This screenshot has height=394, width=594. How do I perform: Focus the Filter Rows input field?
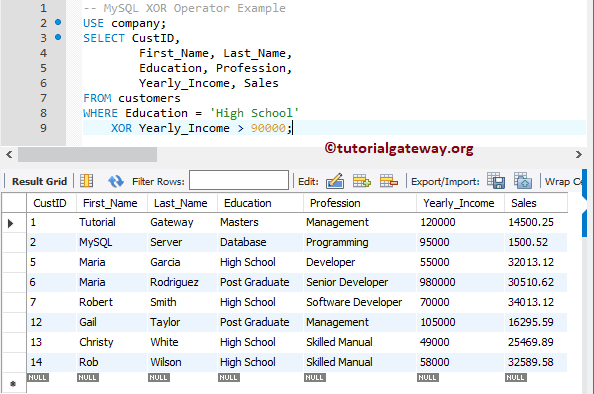tap(239, 180)
